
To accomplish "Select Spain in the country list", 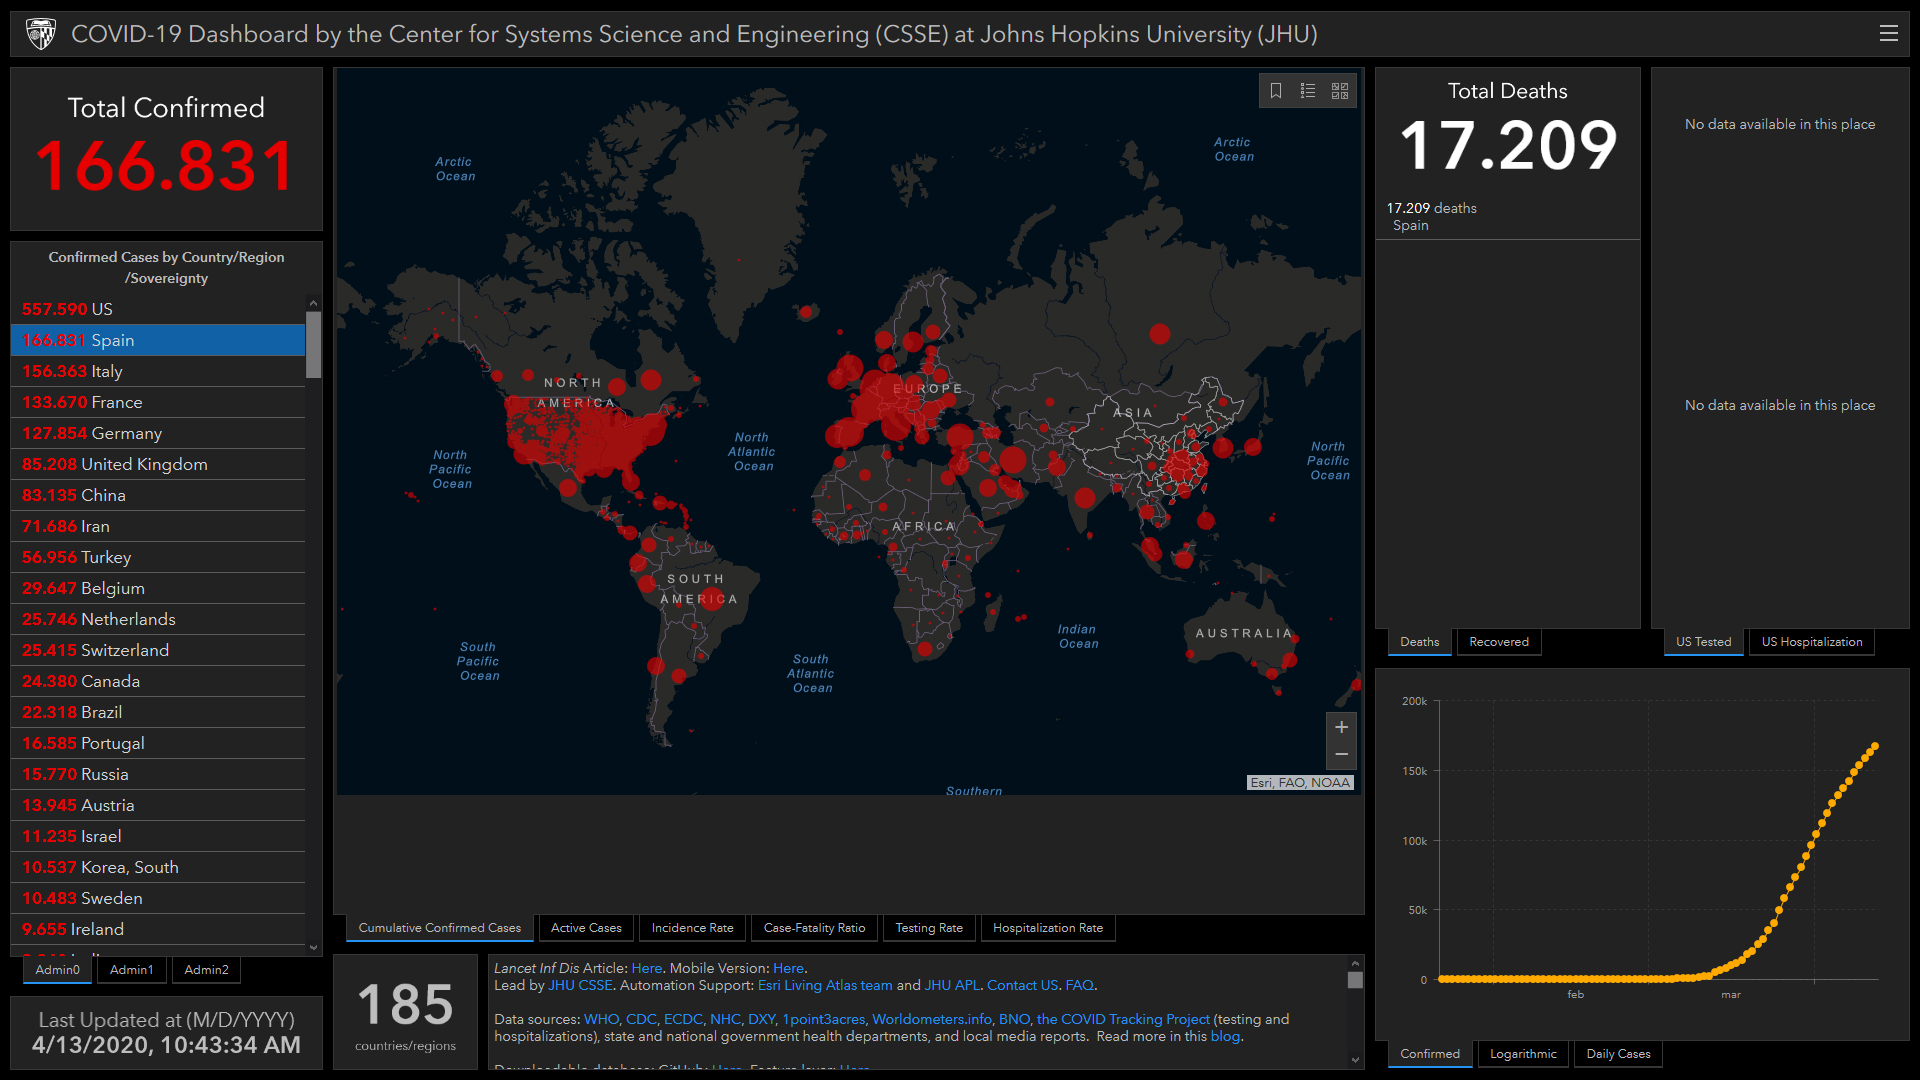I will pyautogui.click(x=158, y=340).
